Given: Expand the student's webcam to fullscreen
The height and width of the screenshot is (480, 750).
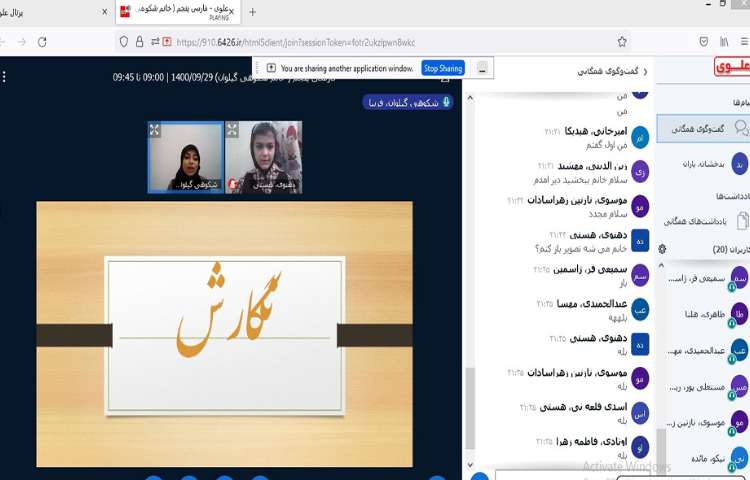Looking at the screenshot, I should click(232, 129).
